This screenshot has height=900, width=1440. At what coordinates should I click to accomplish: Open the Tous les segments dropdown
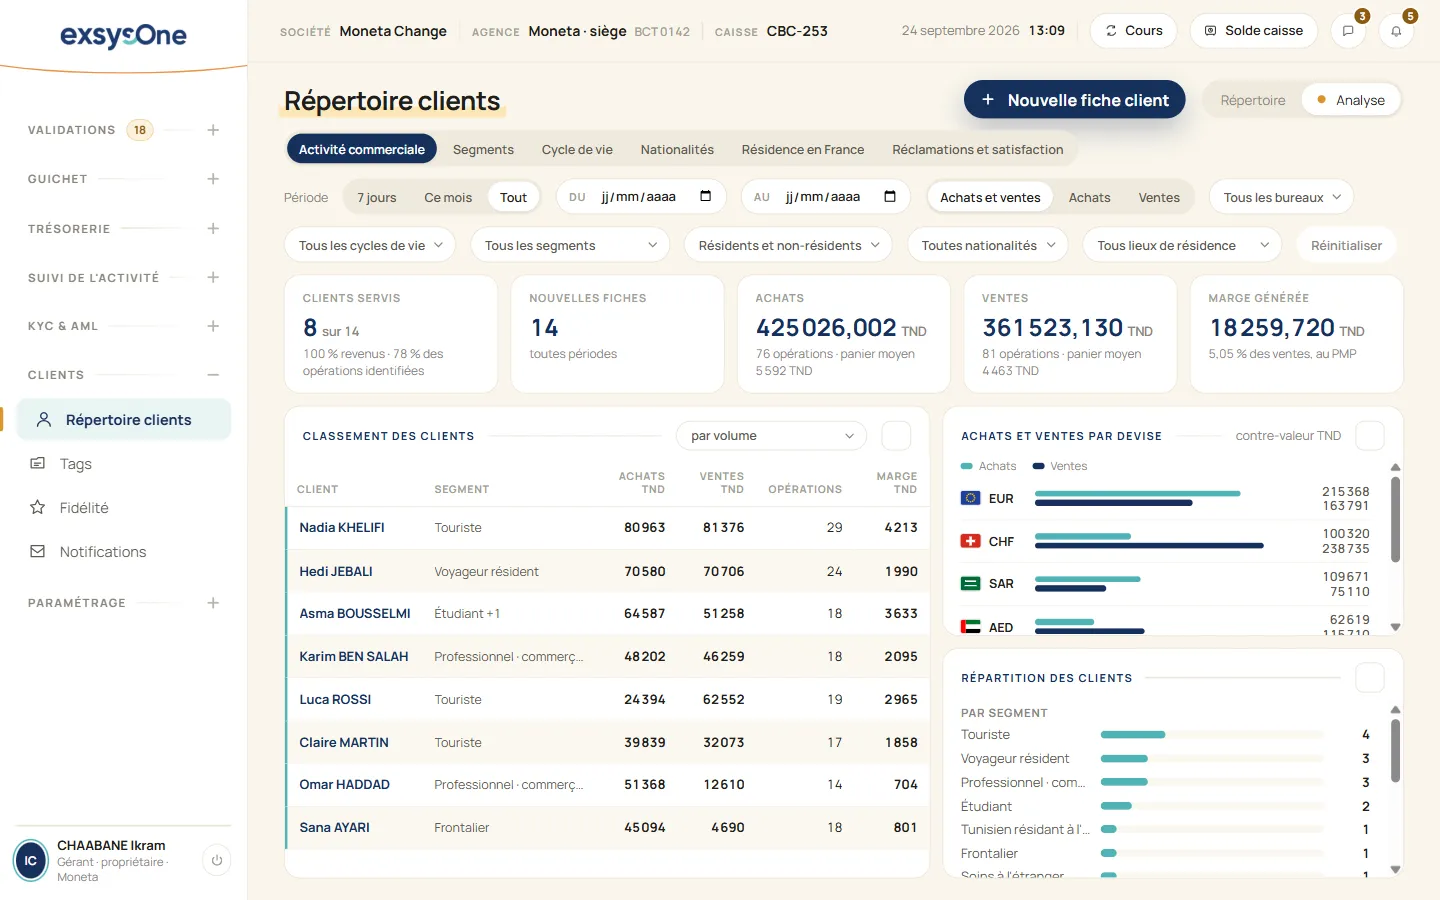[570, 245]
